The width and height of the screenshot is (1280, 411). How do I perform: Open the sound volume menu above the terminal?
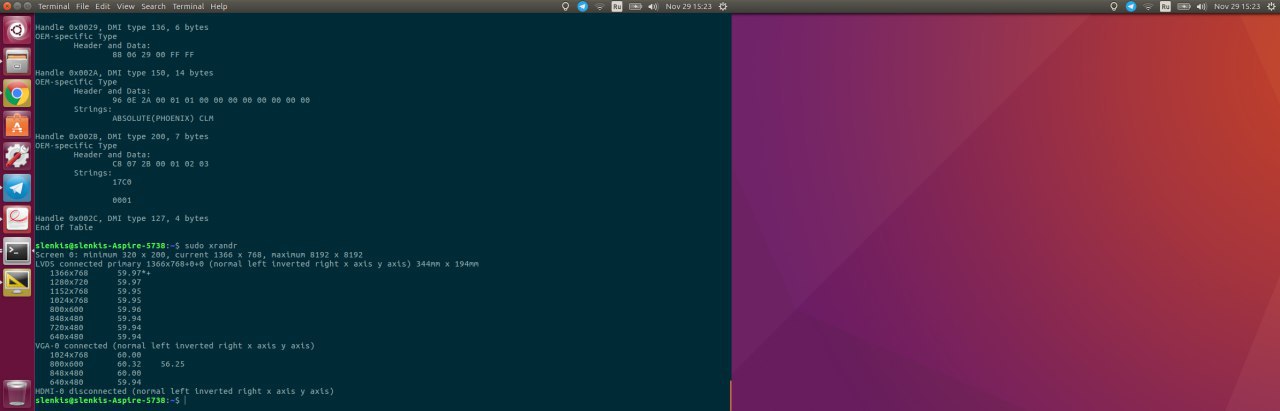[x=653, y=6]
